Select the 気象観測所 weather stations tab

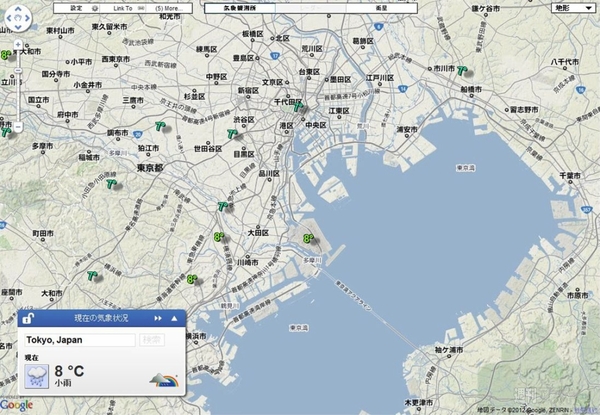point(240,8)
